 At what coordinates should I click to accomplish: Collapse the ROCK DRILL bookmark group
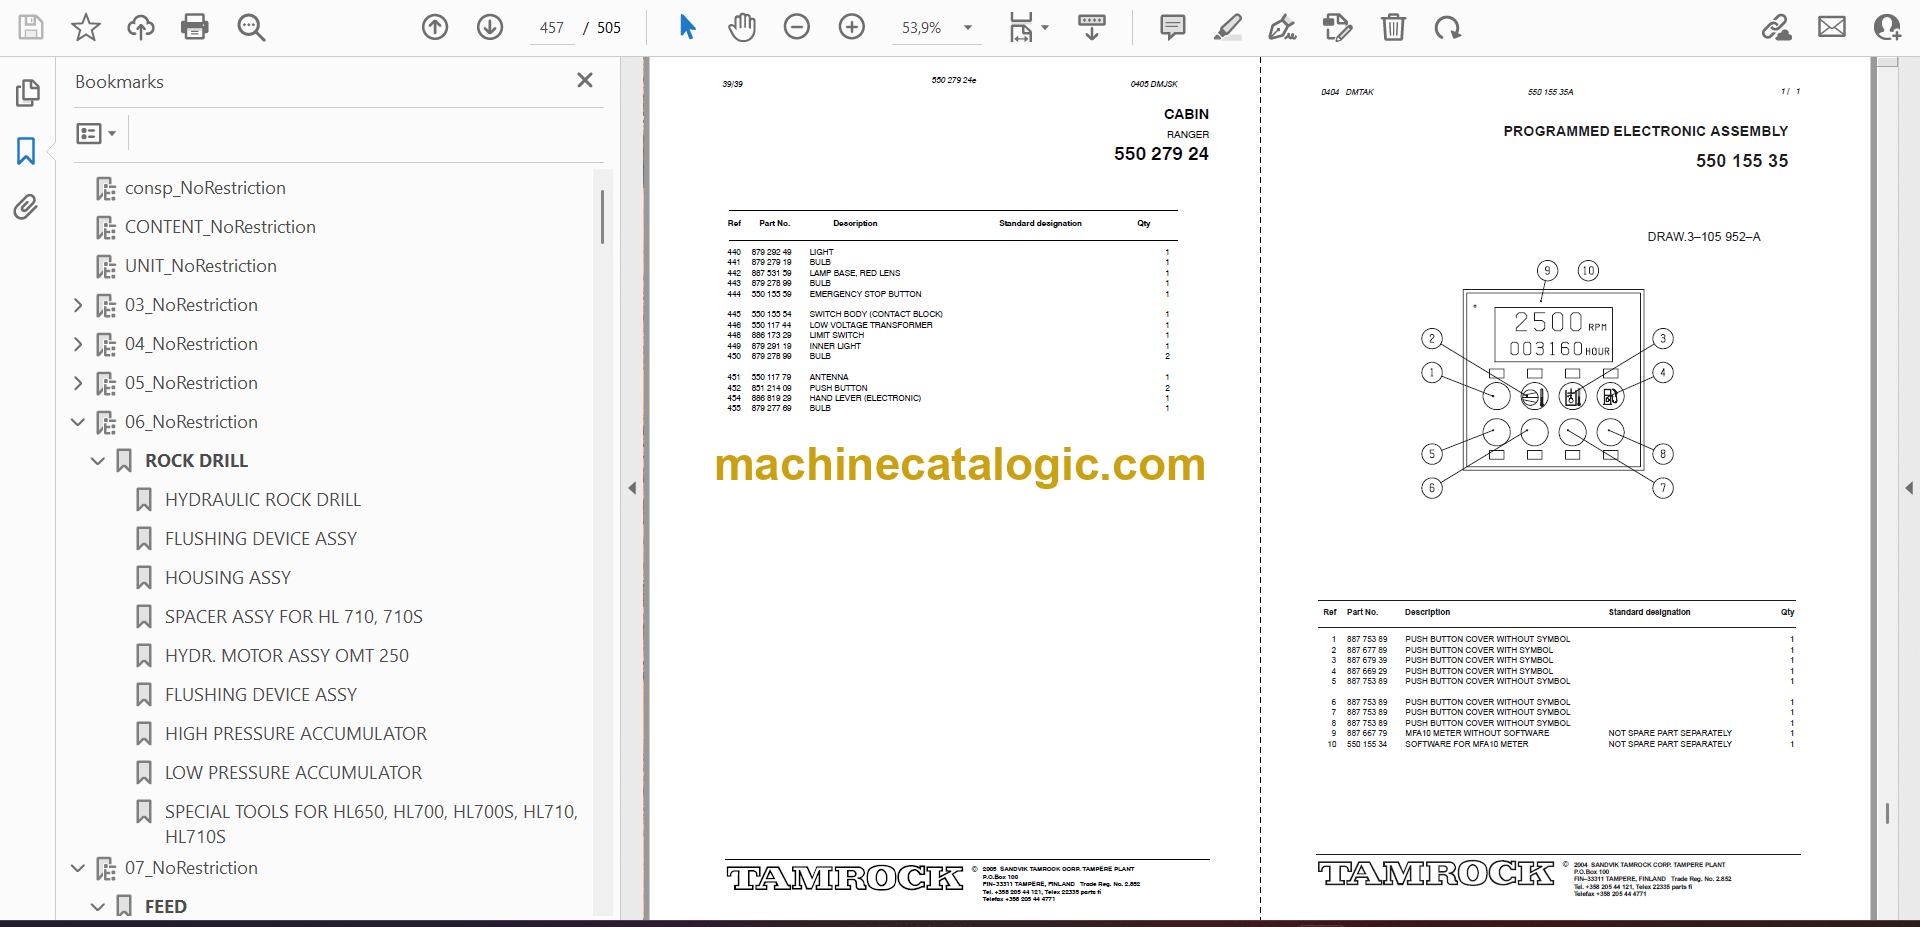98,461
